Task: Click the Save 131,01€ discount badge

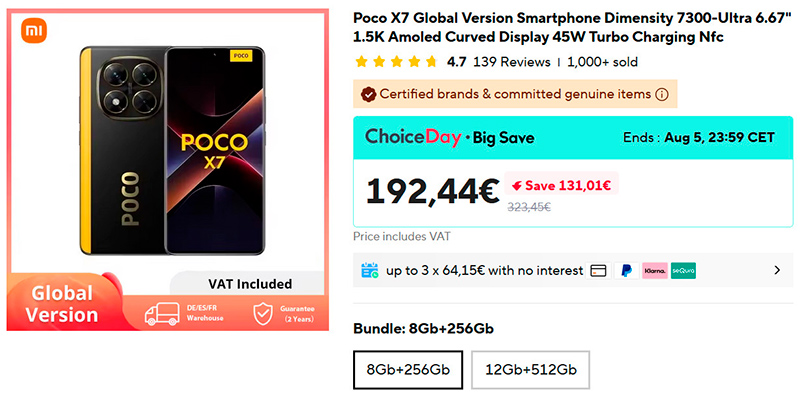Action: pos(561,186)
